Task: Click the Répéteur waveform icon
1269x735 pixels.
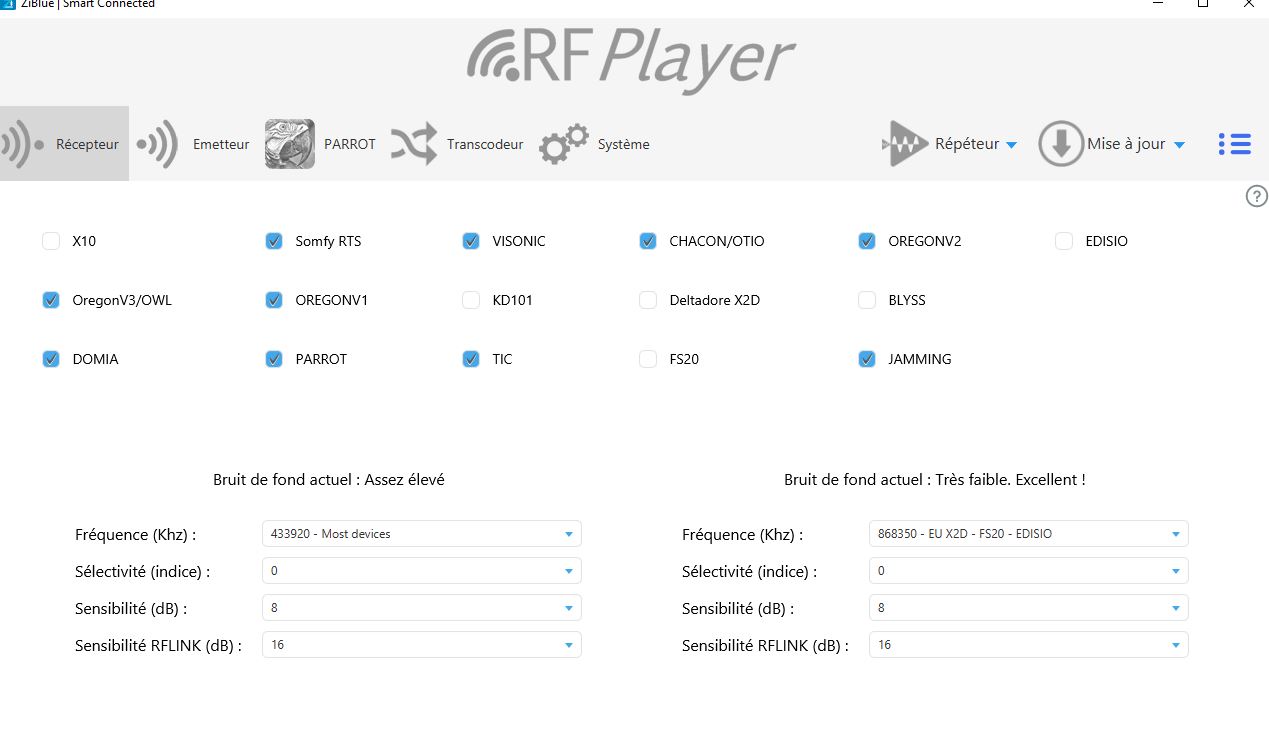Action: point(905,144)
